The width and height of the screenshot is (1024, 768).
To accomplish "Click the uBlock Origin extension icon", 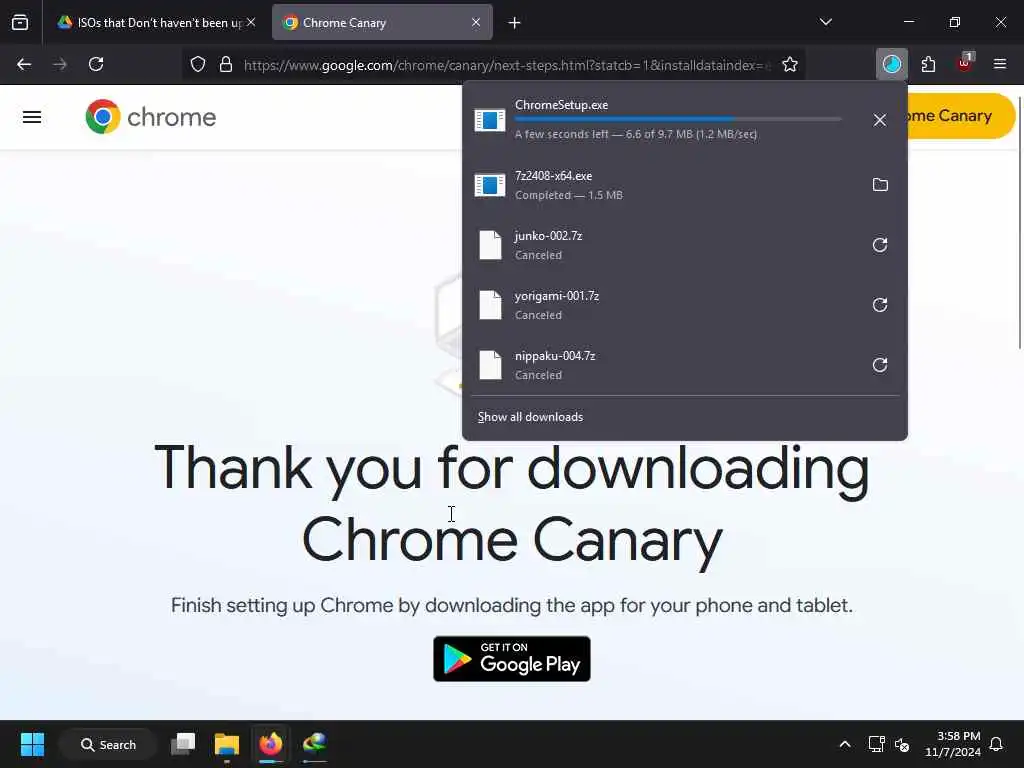I will coord(965,64).
